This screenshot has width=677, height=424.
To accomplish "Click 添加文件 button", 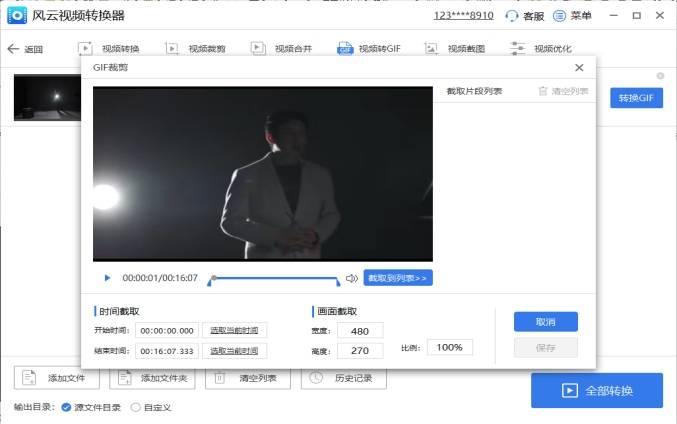I will click(57, 378).
